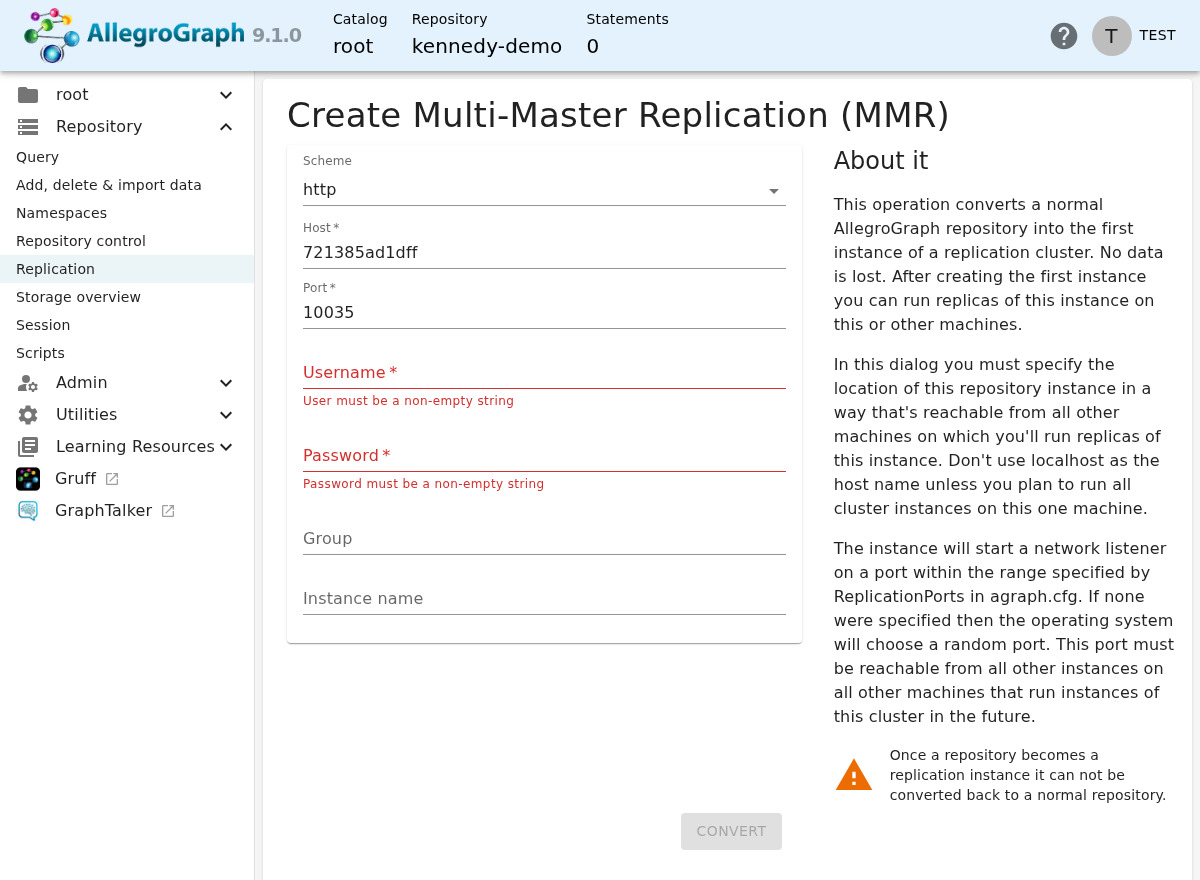This screenshot has height=880, width=1200.
Task: Select the Replication menu item
Action: tap(127, 269)
